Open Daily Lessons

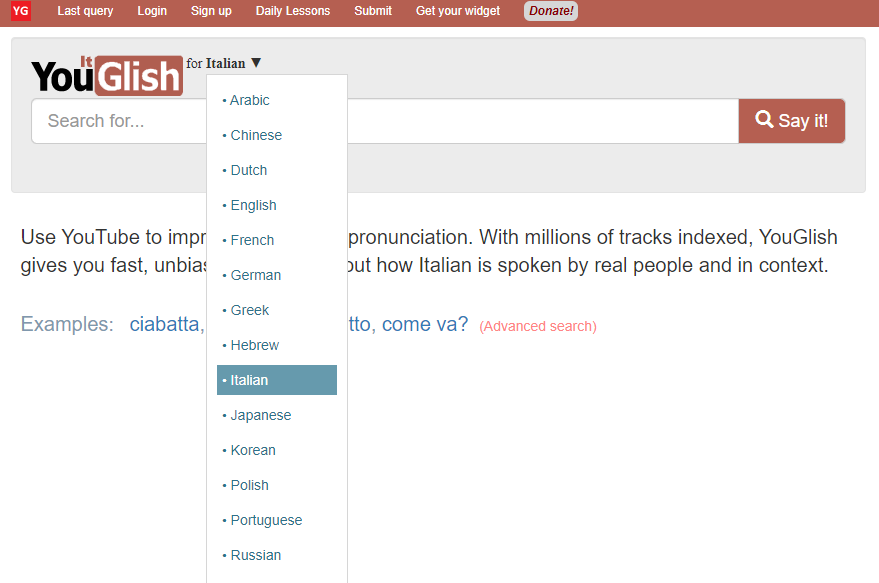click(293, 11)
